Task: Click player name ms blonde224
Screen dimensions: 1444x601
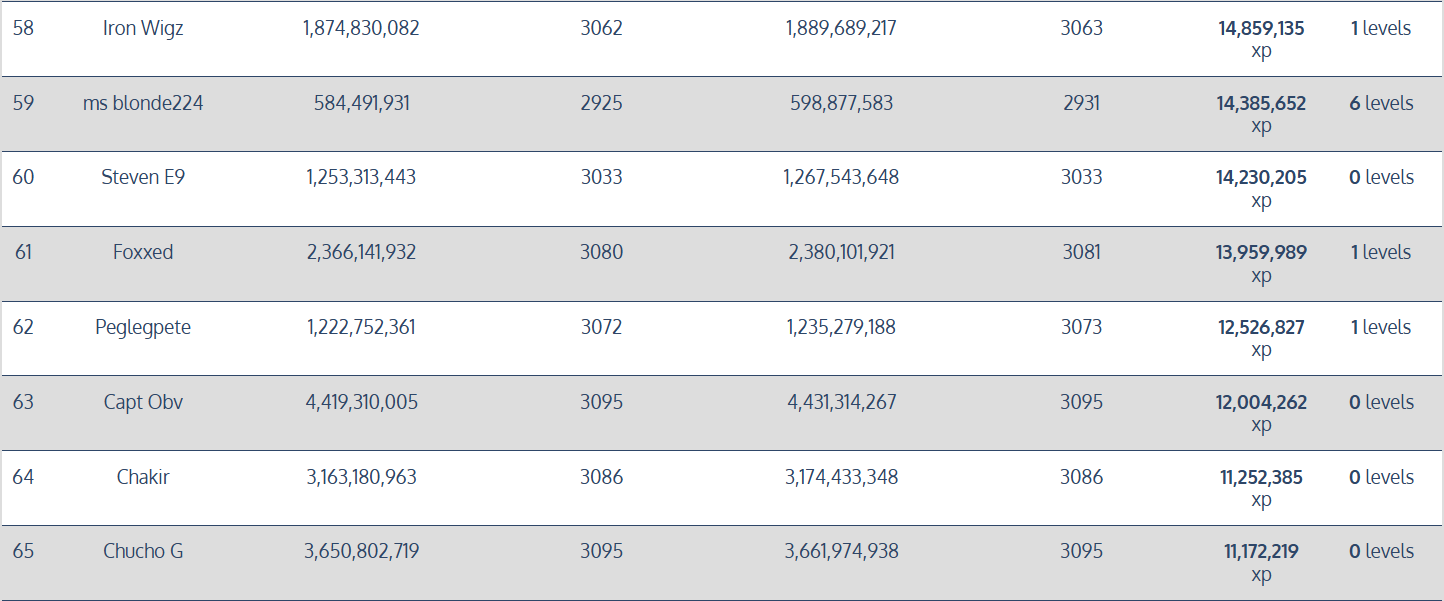Action: 143,103
